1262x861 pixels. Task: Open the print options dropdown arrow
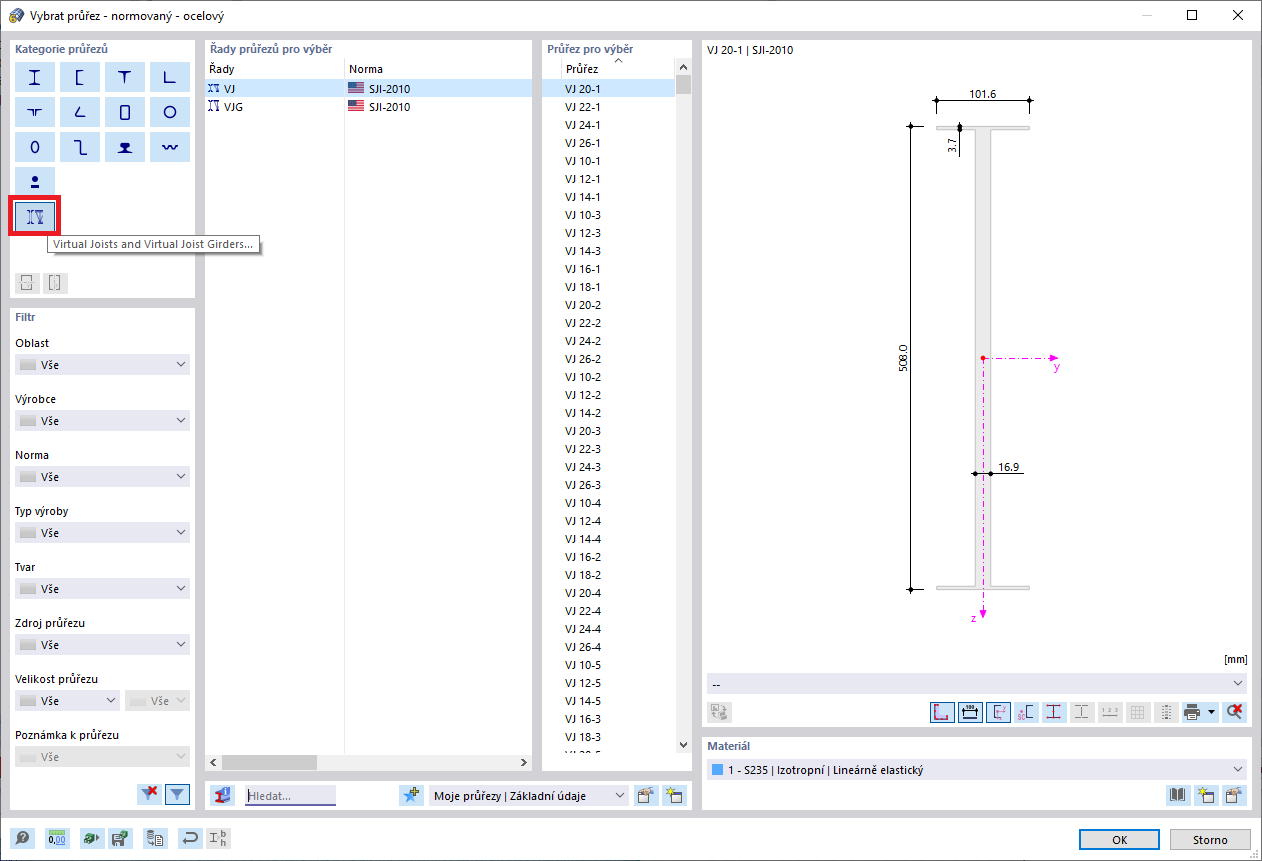tap(1212, 713)
